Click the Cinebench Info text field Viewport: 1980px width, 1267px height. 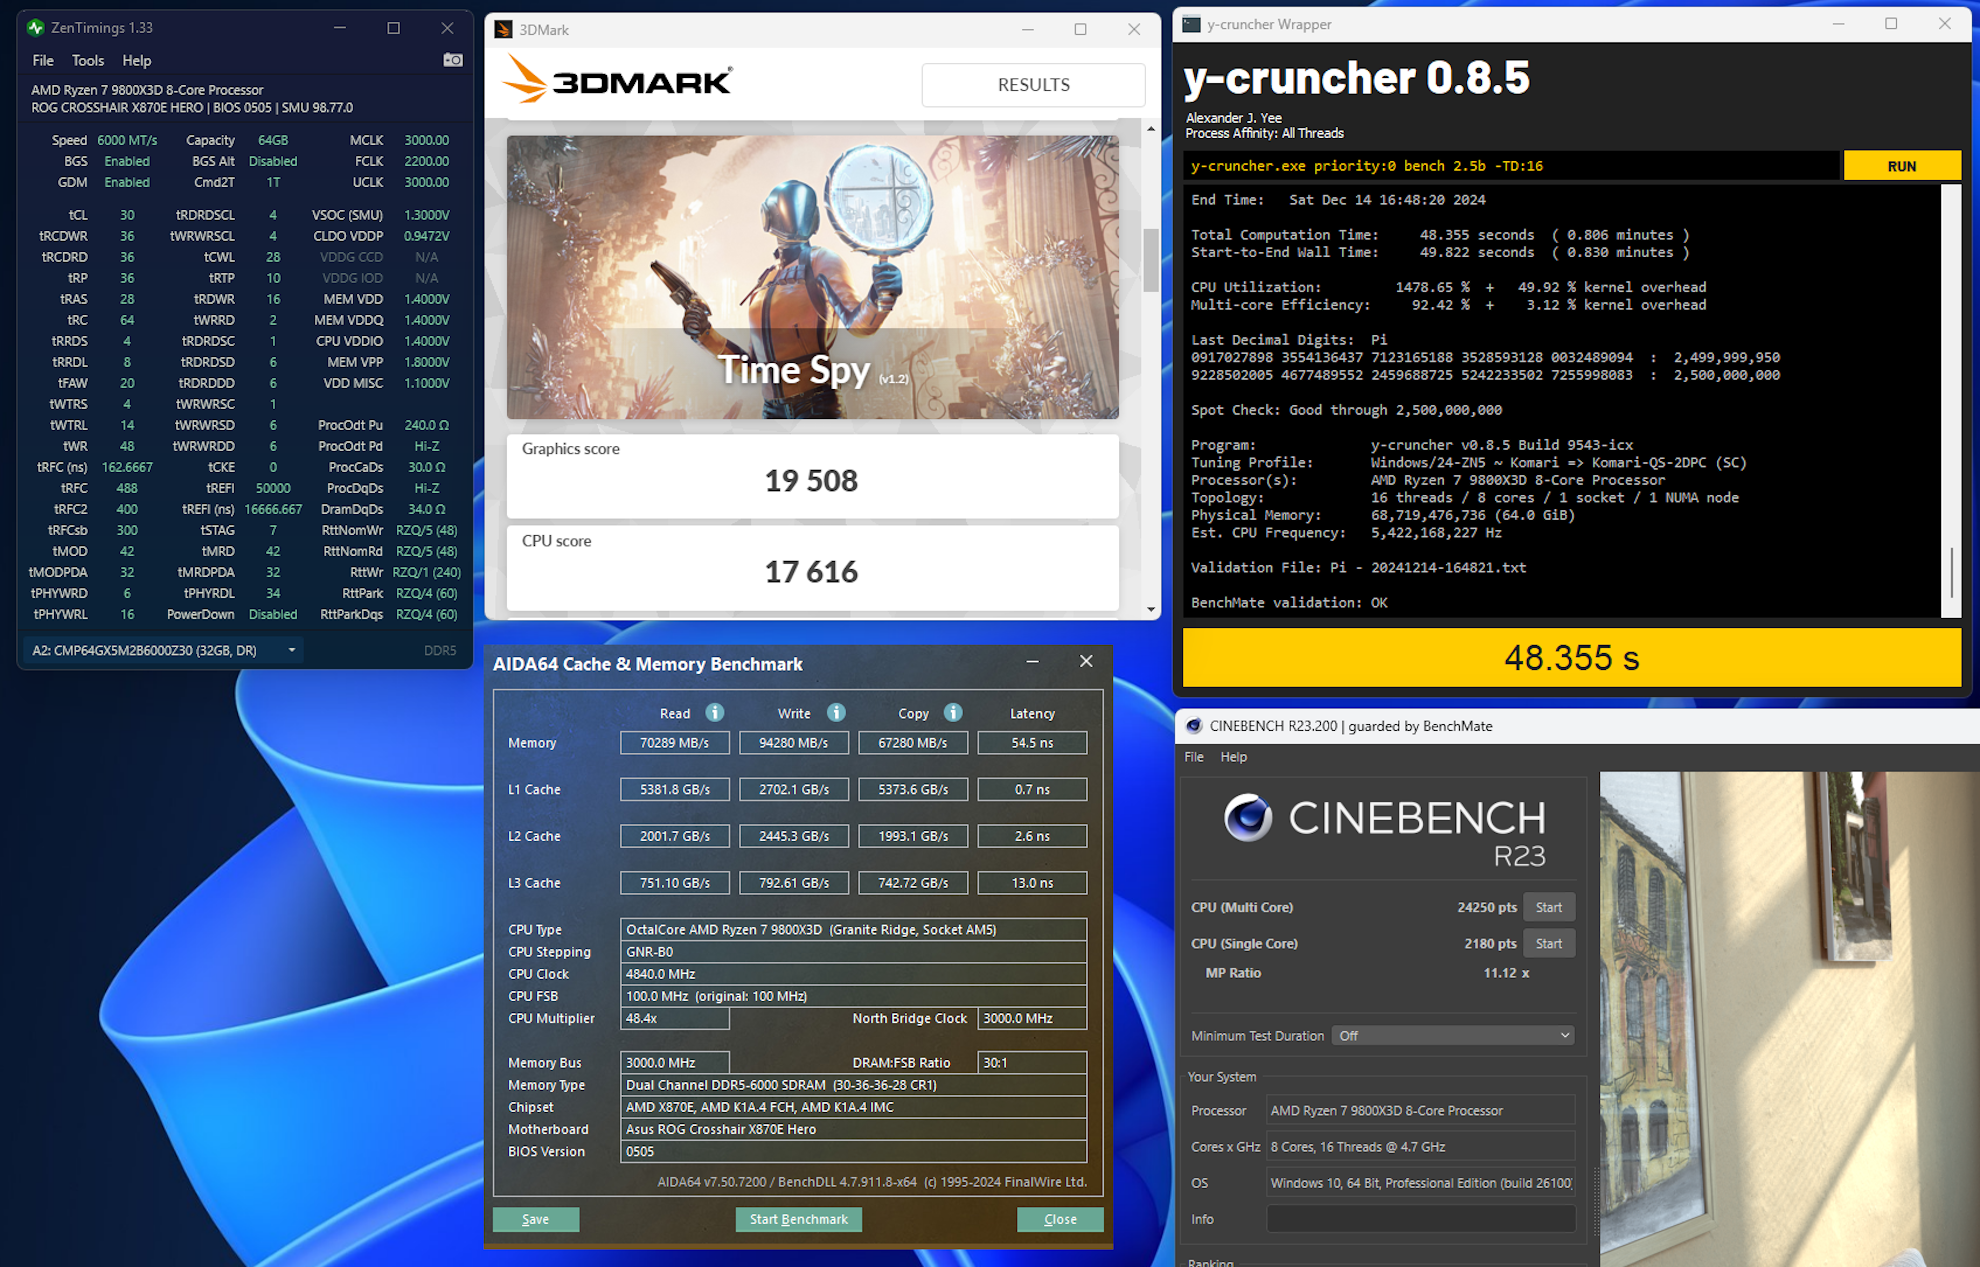1420,1219
